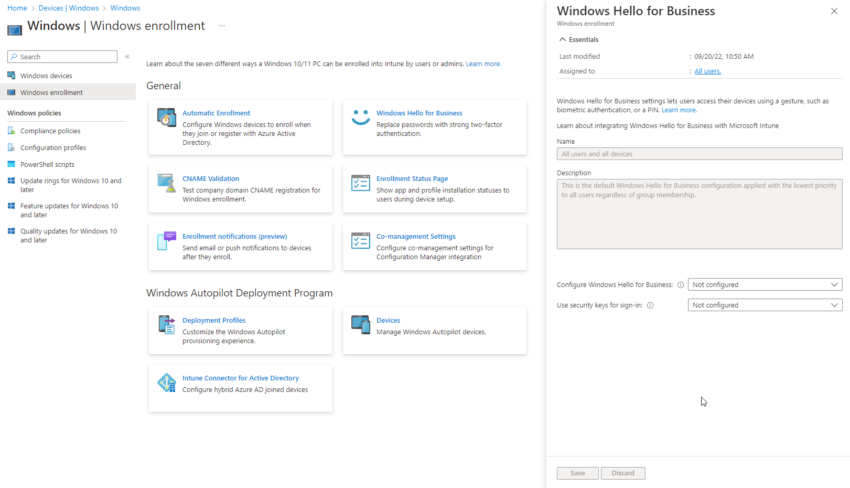Click the Co-management Settings icon
Viewport: 850px width, 488px height.
coord(360,242)
